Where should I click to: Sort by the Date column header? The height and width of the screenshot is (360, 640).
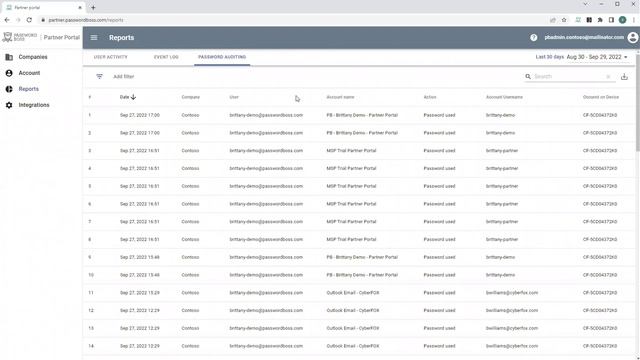[124, 97]
